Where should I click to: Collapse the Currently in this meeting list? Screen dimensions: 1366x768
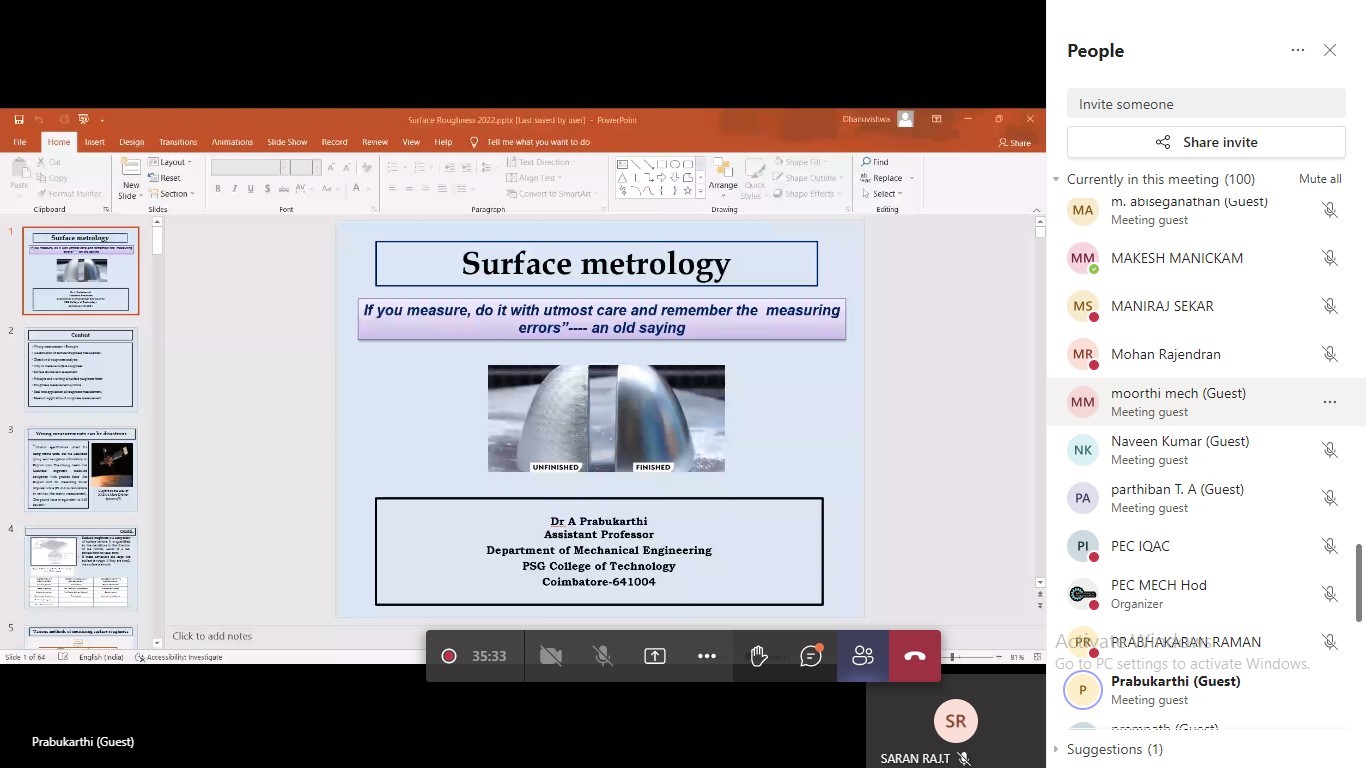coord(1057,179)
